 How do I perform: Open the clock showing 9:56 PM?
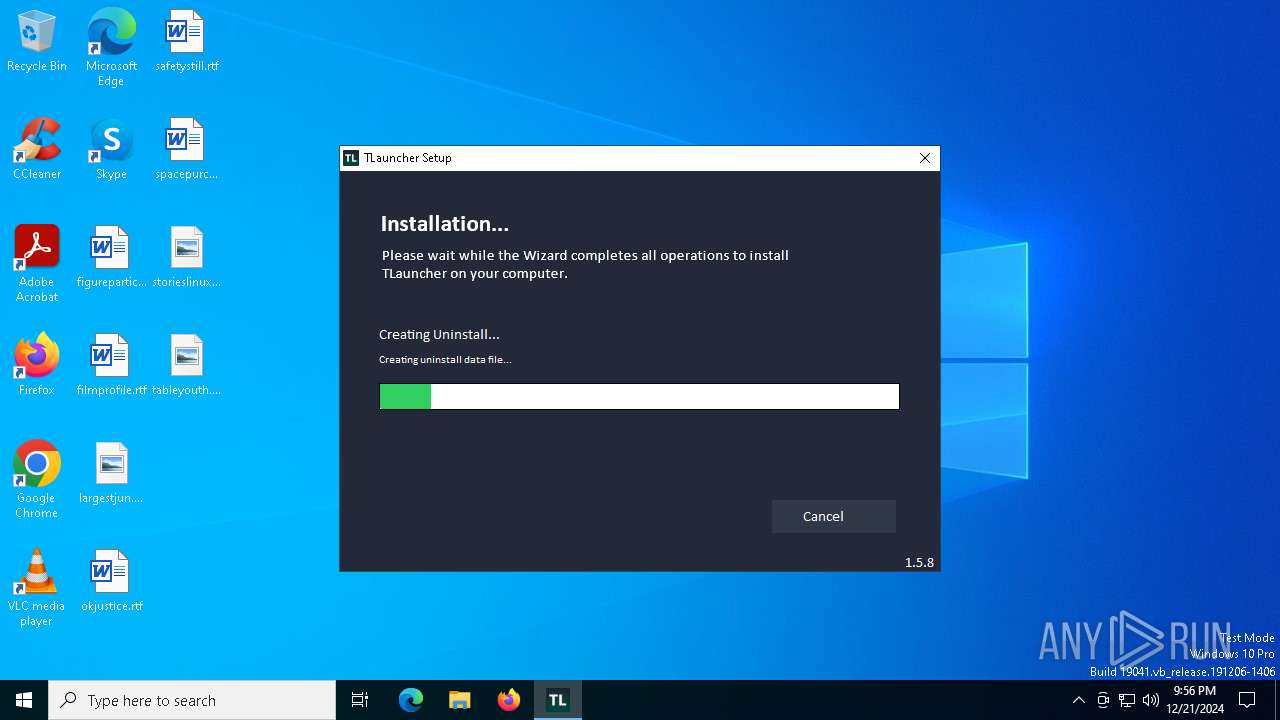(x=1195, y=700)
